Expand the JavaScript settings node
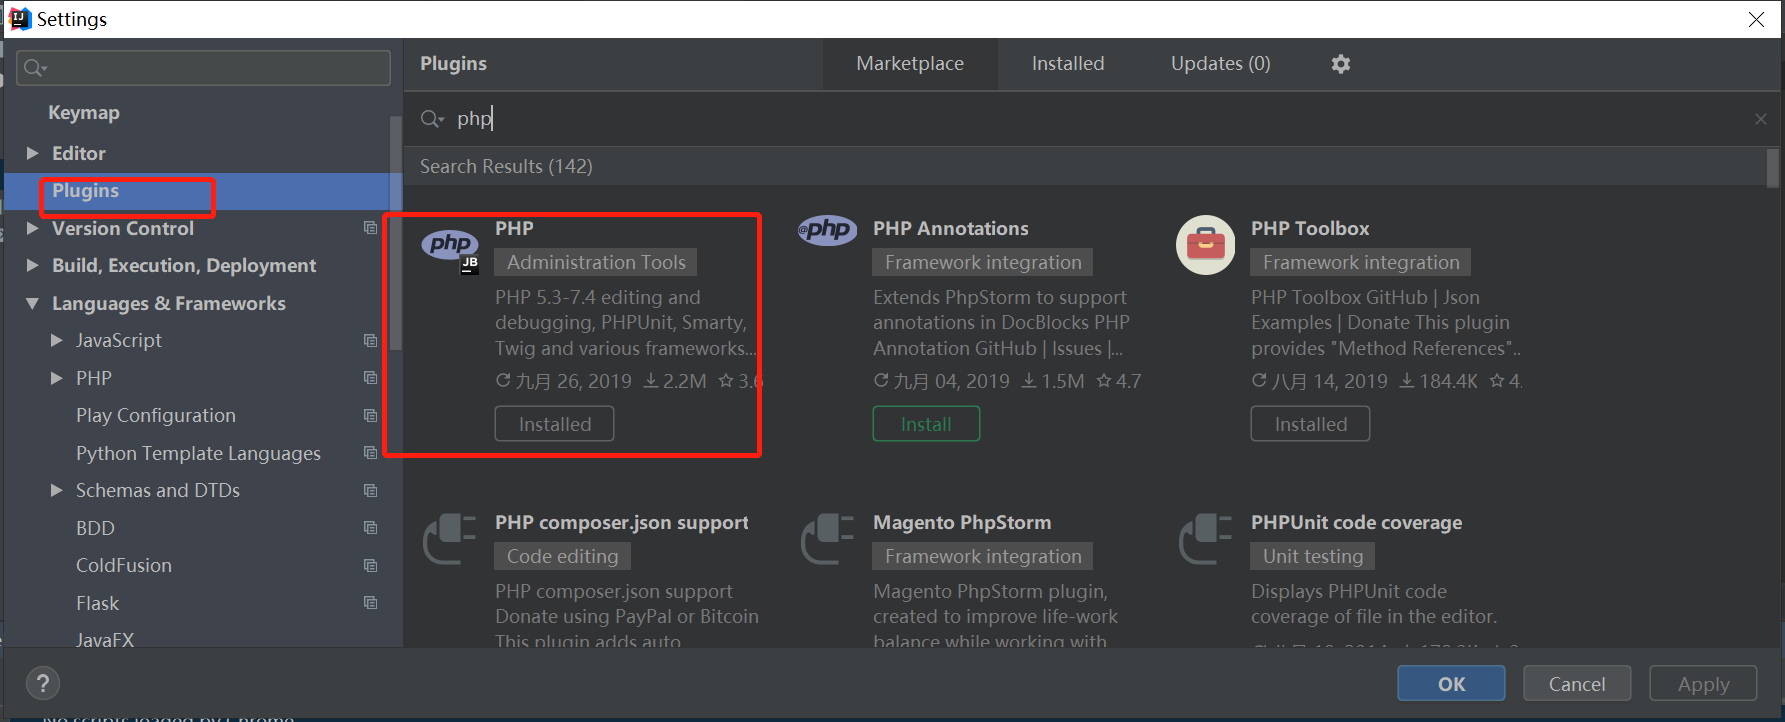The height and width of the screenshot is (722, 1785). click(56, 341)
